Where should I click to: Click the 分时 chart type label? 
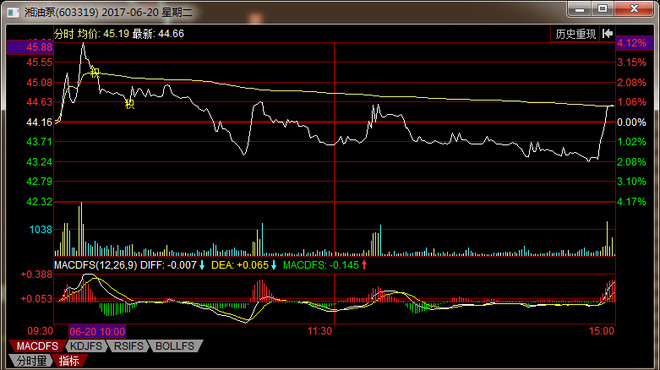[x=64, y=34]
